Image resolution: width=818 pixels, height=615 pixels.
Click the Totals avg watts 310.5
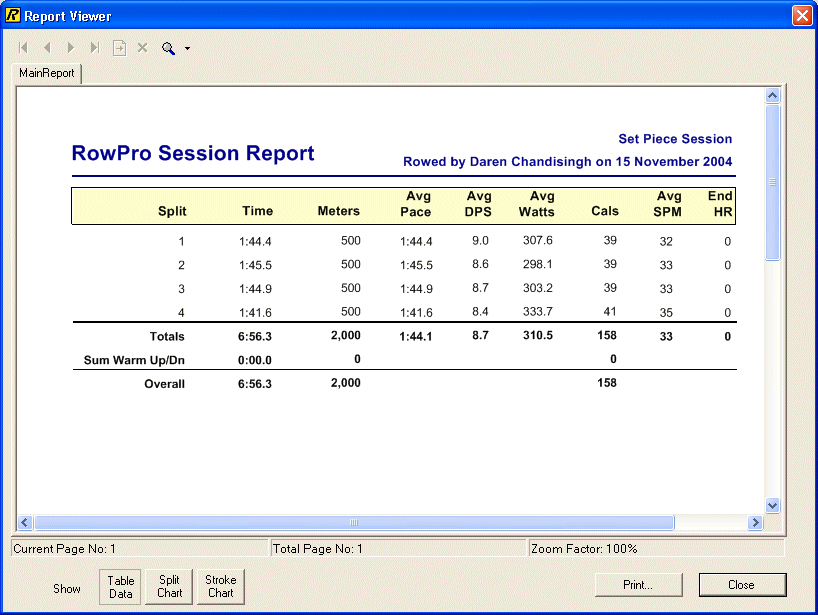point(538,335)
